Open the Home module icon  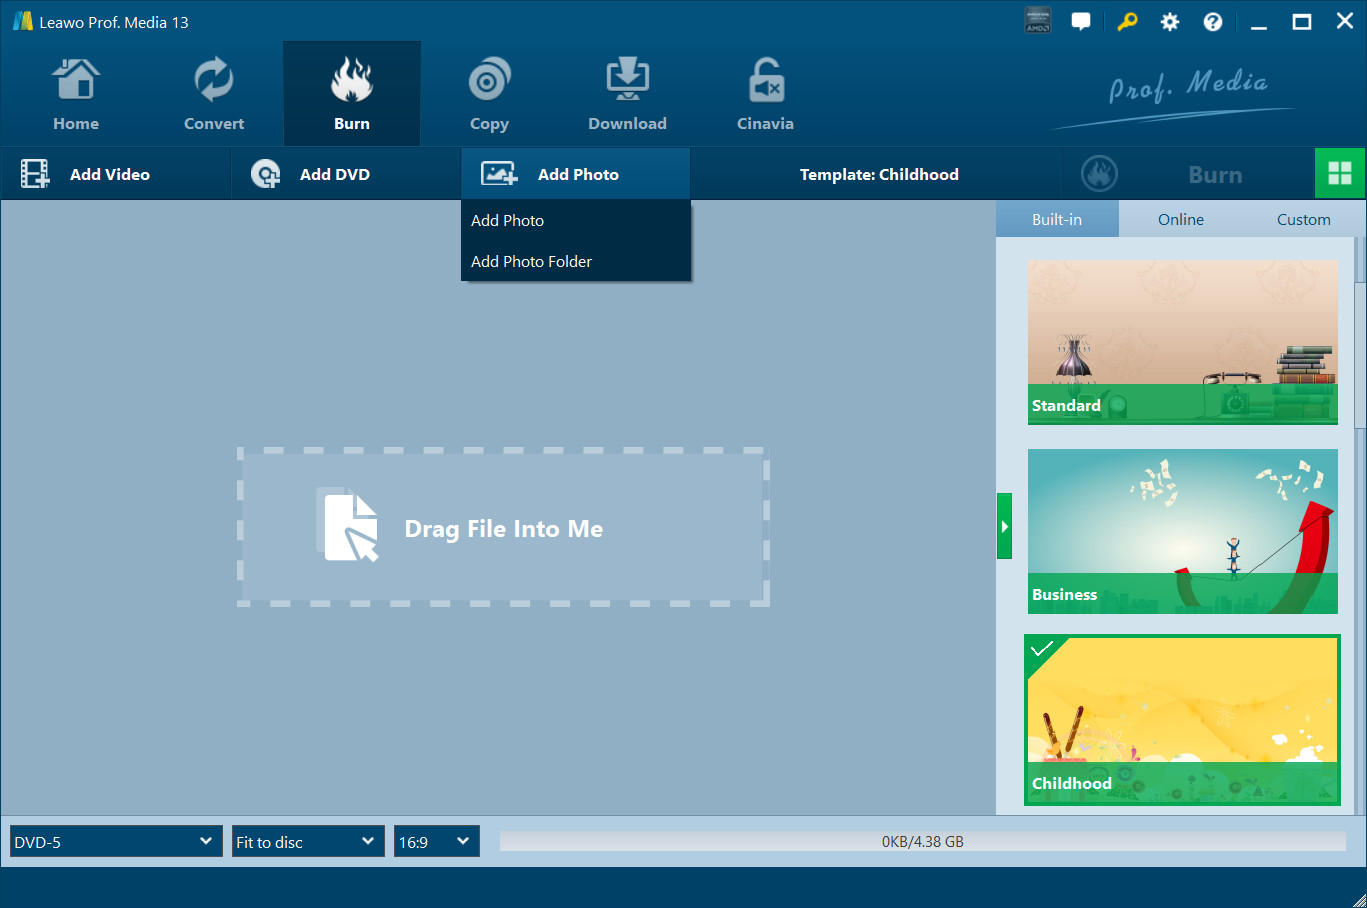[x=76, y=81]
